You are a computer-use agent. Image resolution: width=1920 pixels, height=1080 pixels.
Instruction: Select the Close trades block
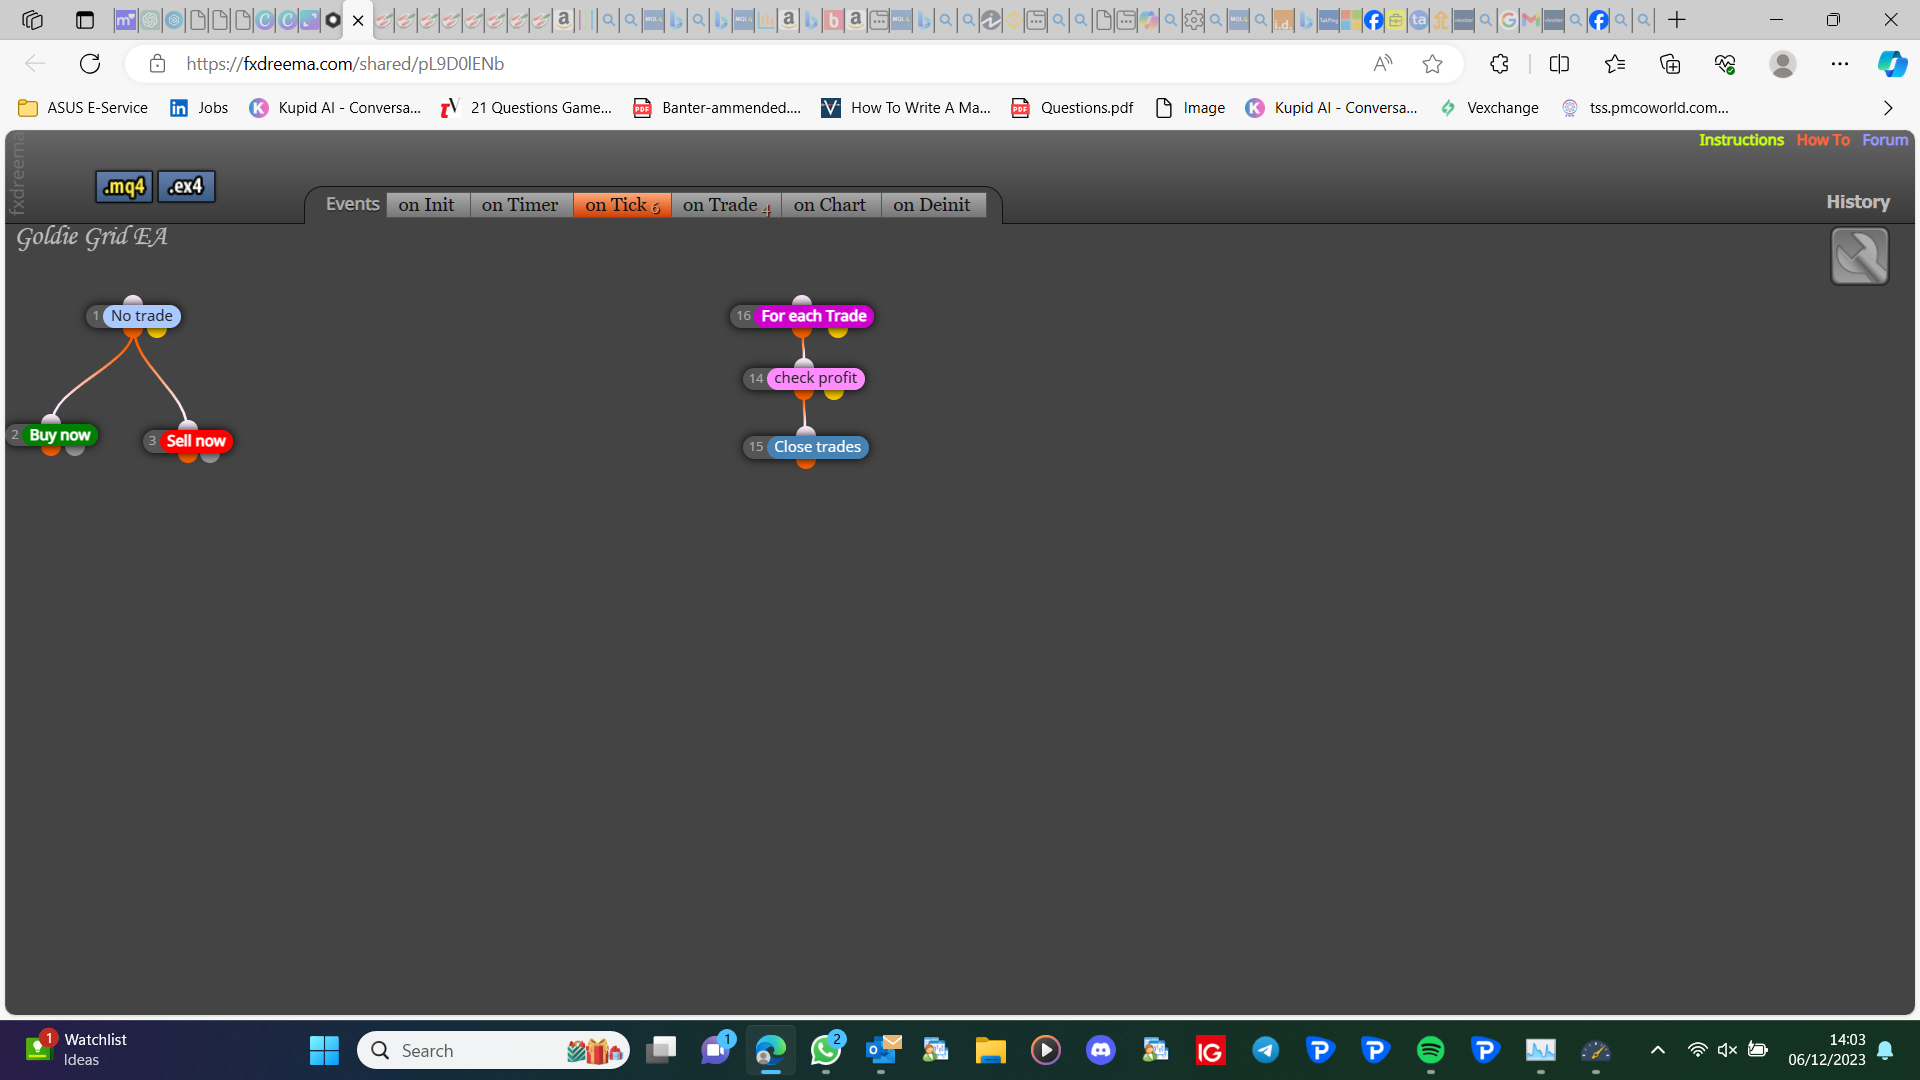817,447
